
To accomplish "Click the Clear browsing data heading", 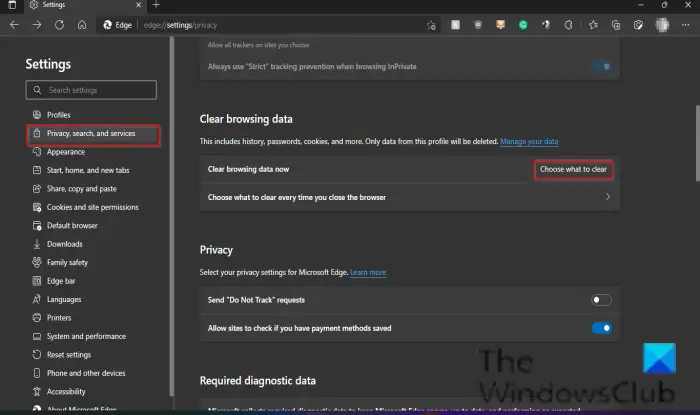I will point(246,119).
